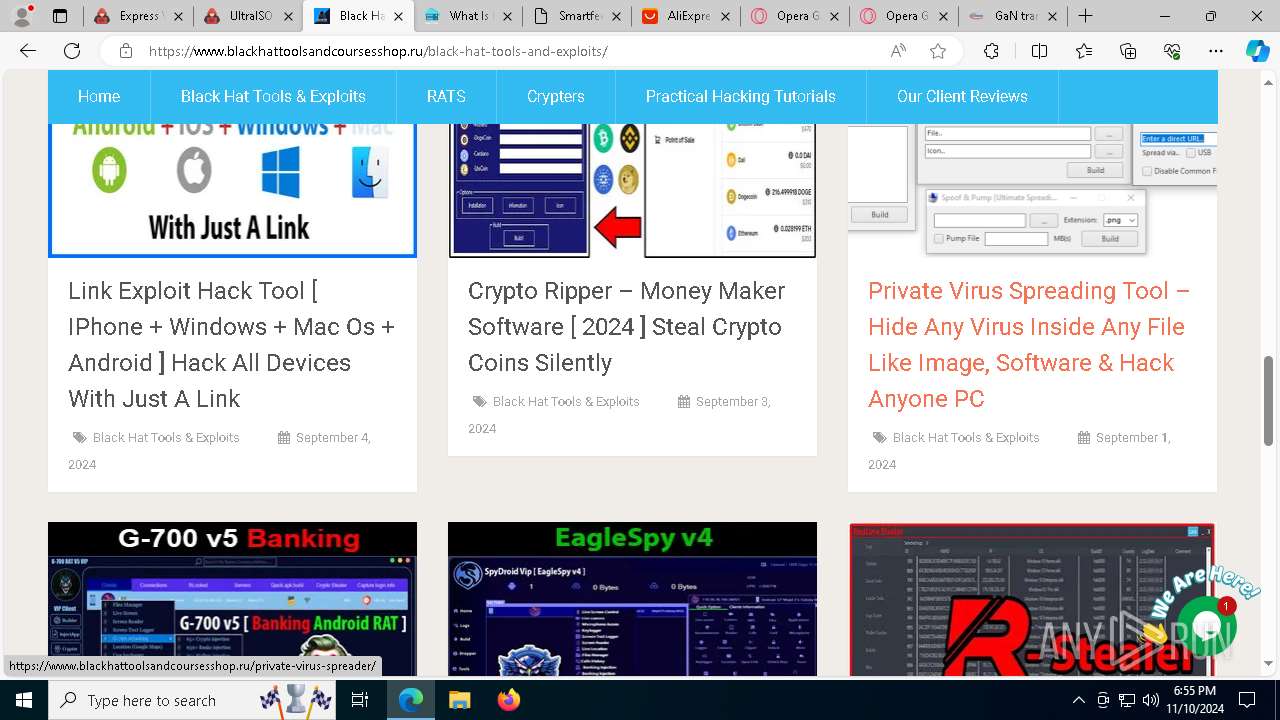Open the RATS menu item
The width and height of the screenshot is (1280, 720).
point(446,96)
